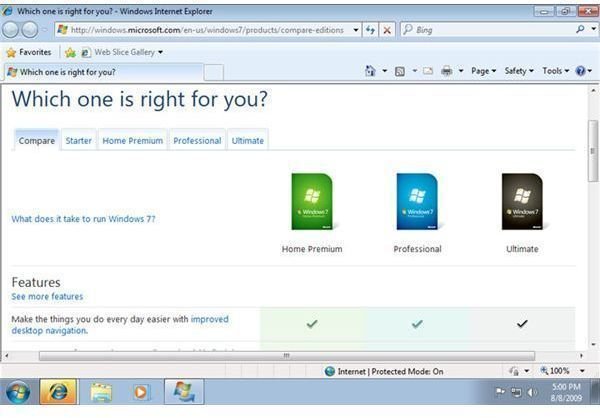
Task: Open 'What does it take to run Windows 7?' link
Action: point(83,219)
